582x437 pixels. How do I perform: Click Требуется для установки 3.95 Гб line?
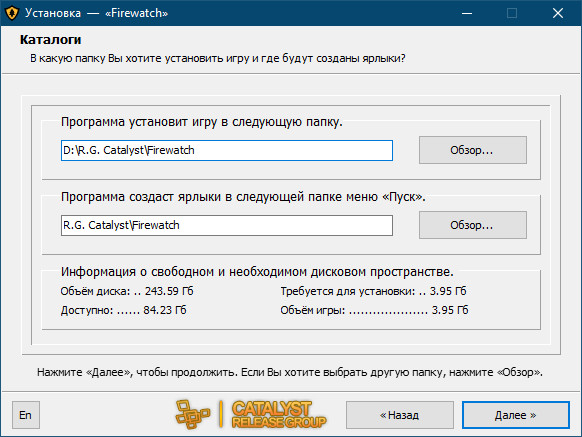click(373, 291)
